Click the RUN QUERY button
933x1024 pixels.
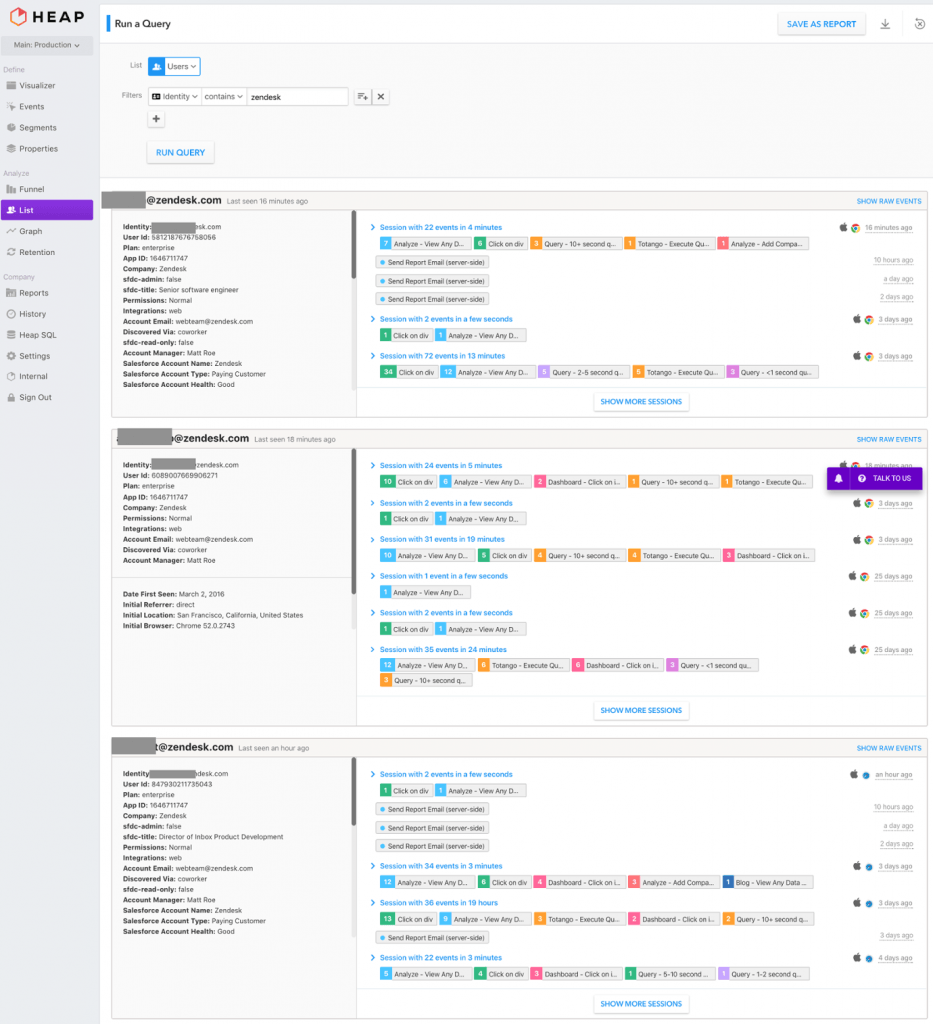180,152
